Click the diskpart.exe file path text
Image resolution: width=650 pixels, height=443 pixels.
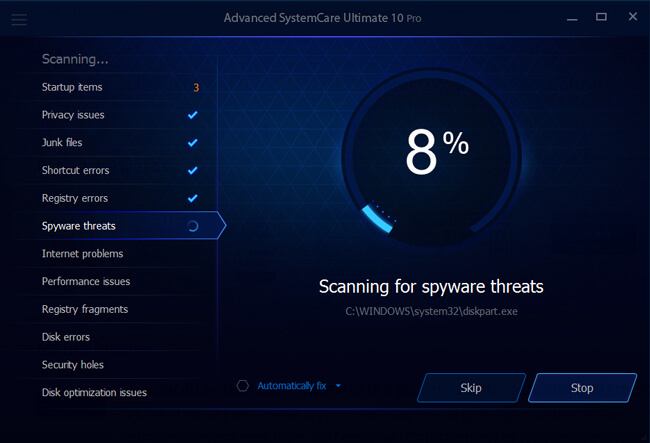(432, 311)
